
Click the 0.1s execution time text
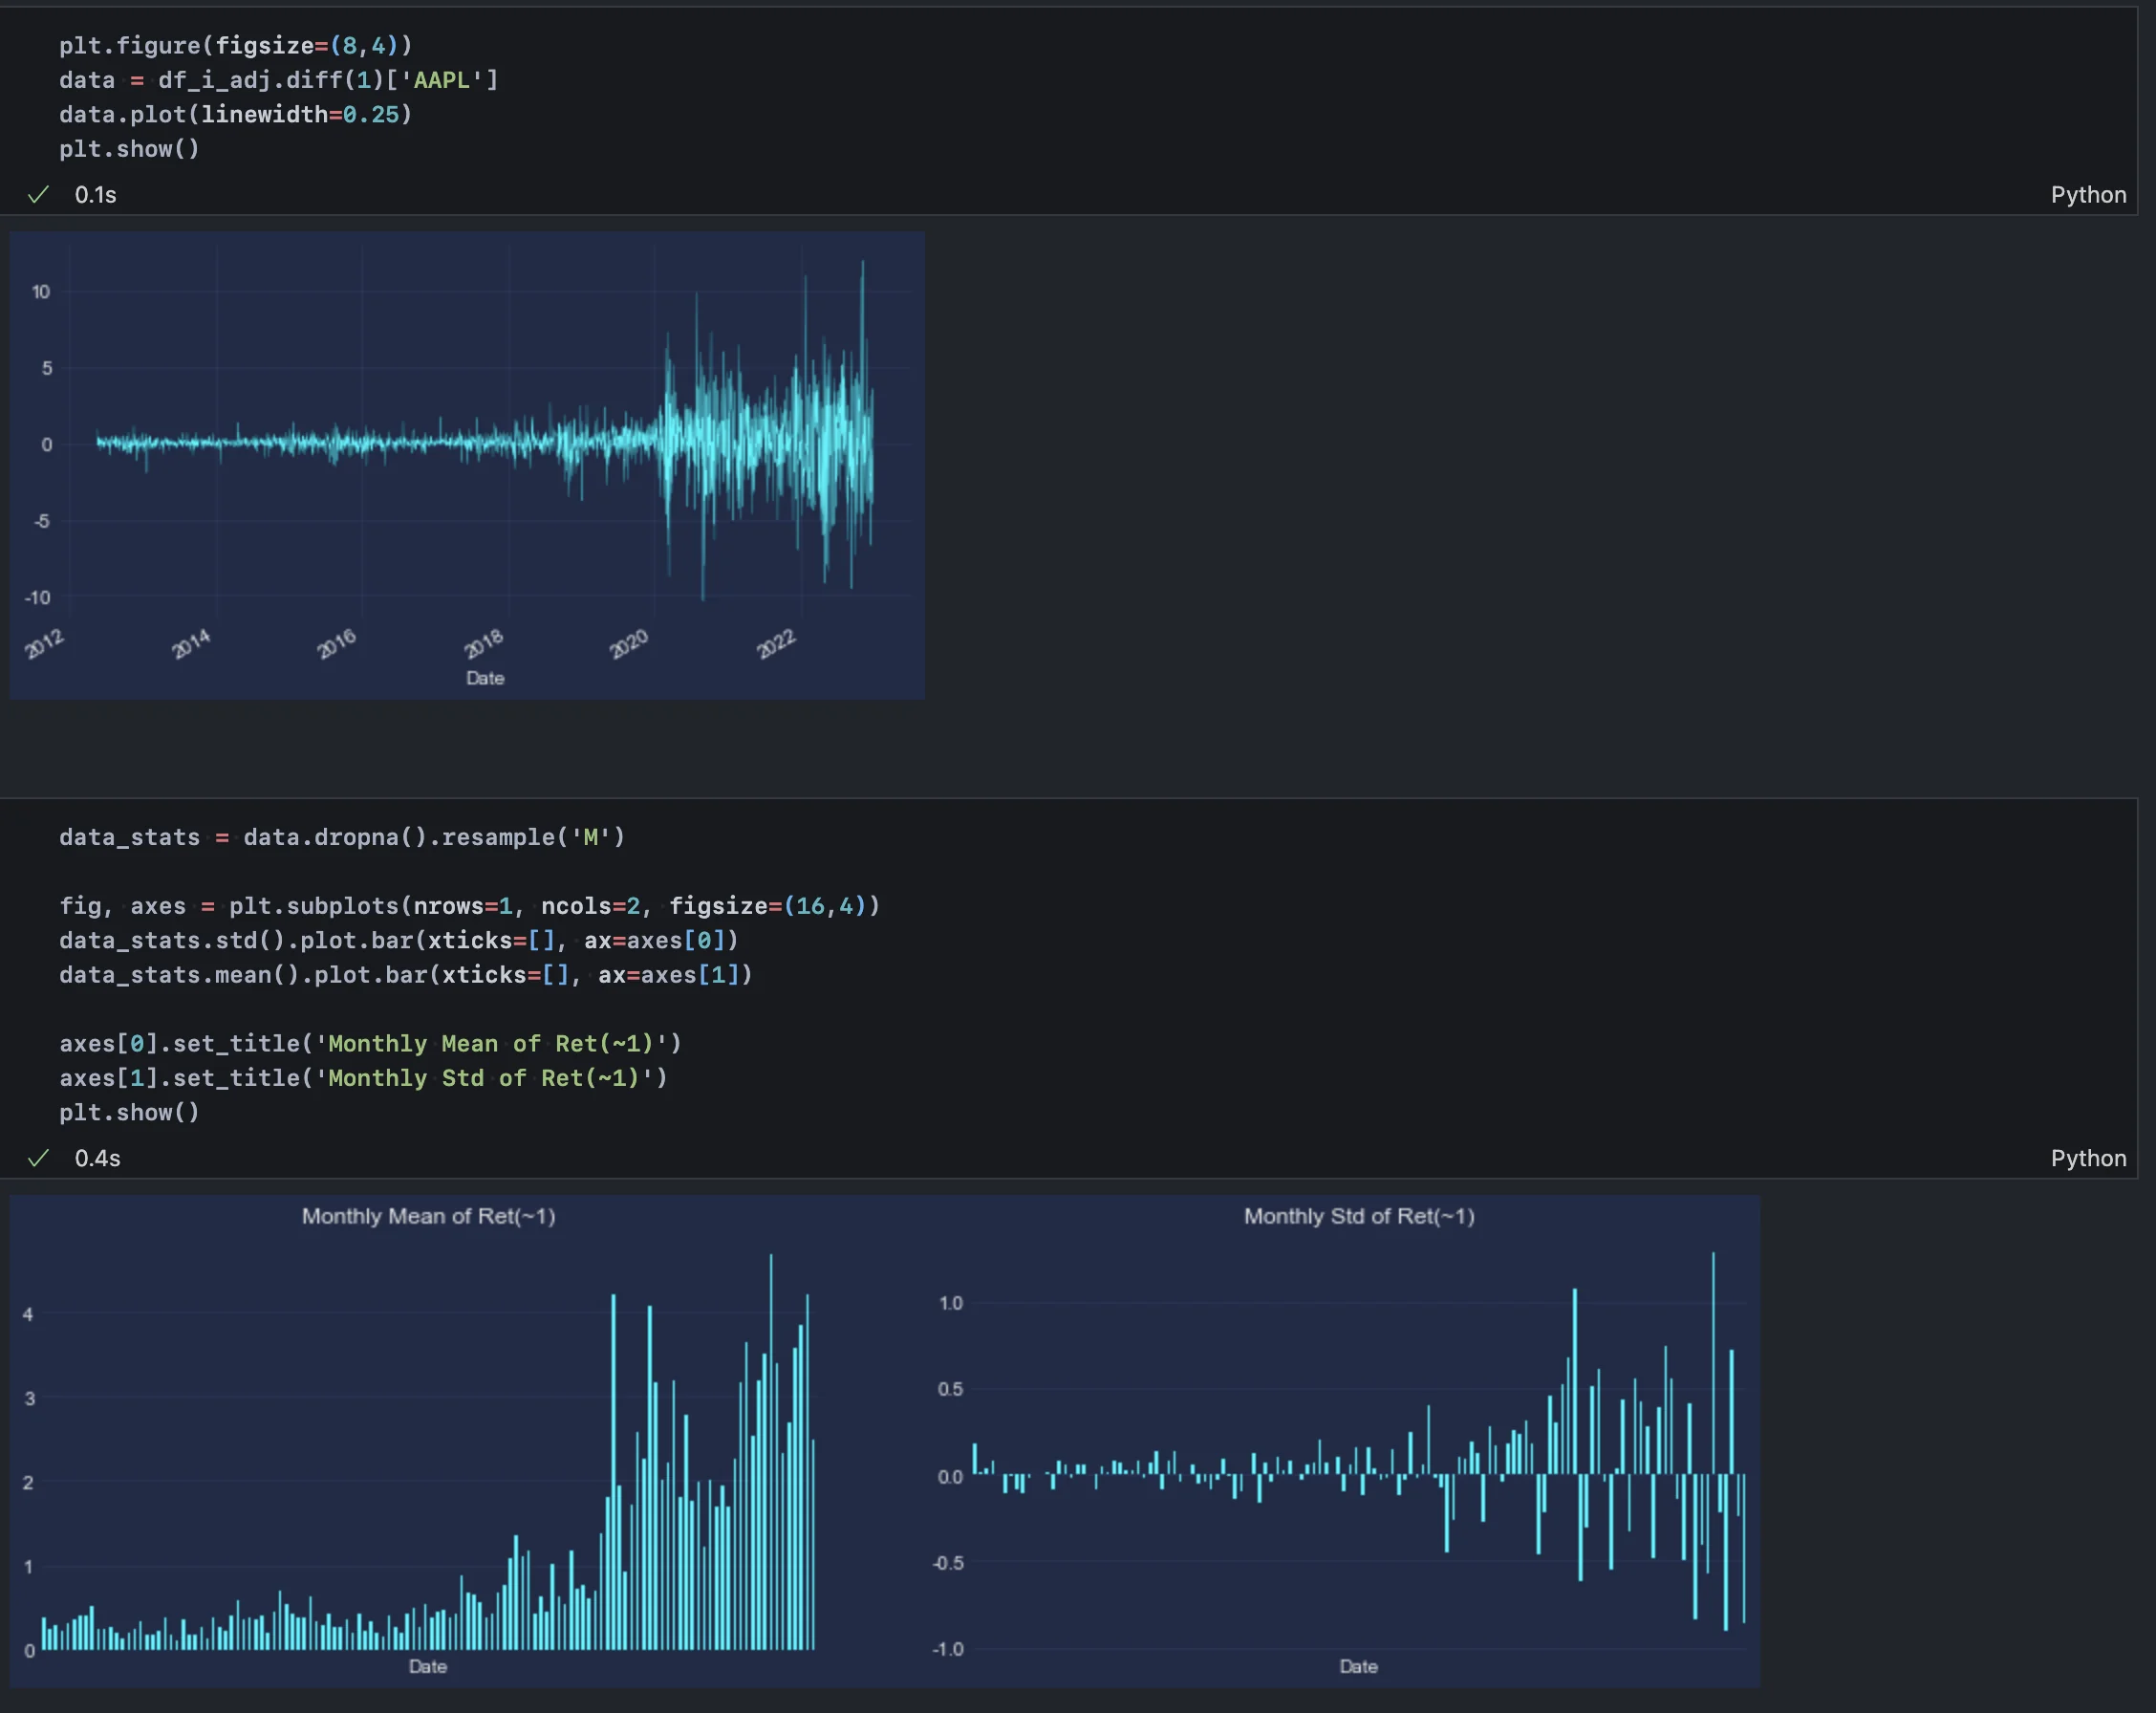(x=95, y=195)
